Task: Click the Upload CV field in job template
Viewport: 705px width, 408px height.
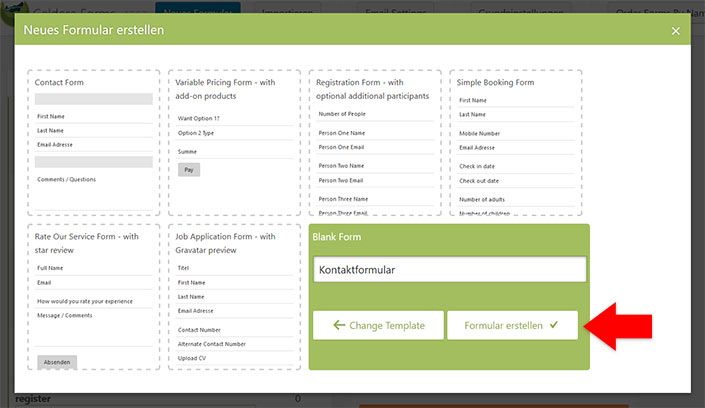Action: point(234,359)
